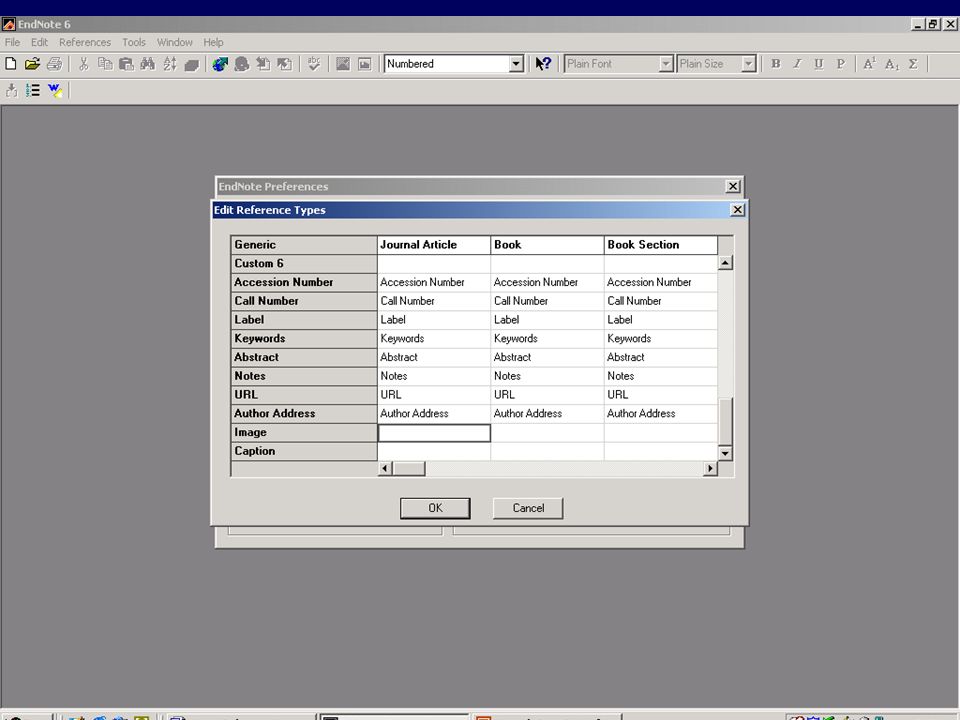
Task: Click Book Section's Notes cell
Action: [x=661, y=376]
